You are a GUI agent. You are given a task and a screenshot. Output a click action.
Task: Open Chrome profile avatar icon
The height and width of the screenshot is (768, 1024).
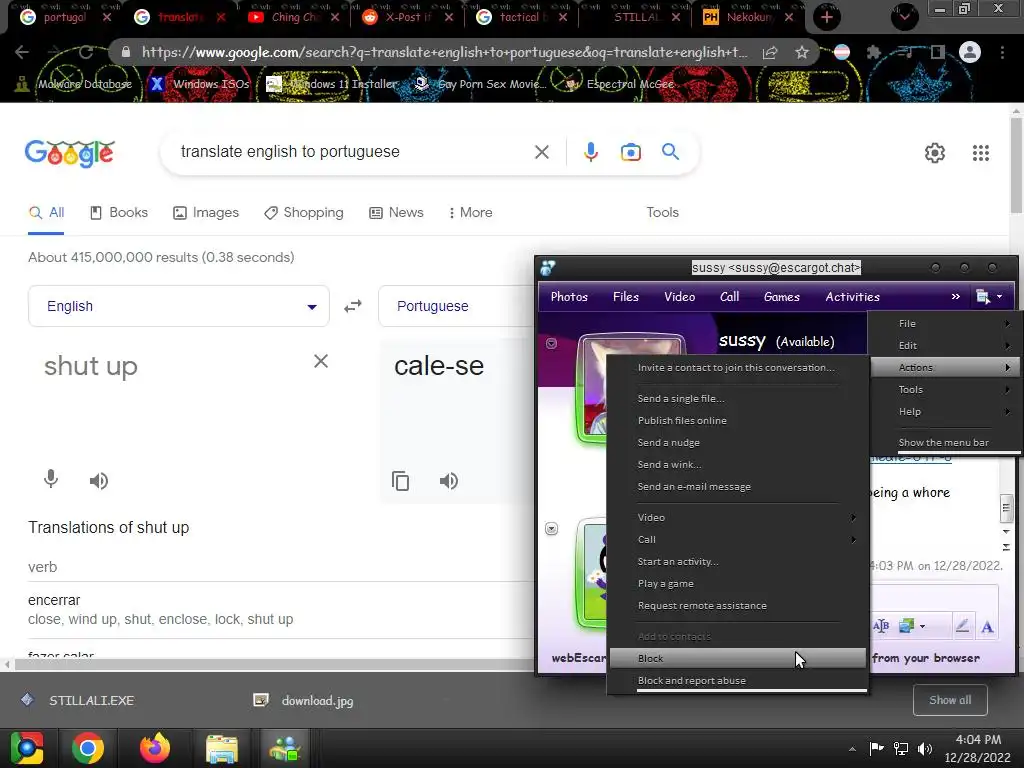click(x=970, y=52)
